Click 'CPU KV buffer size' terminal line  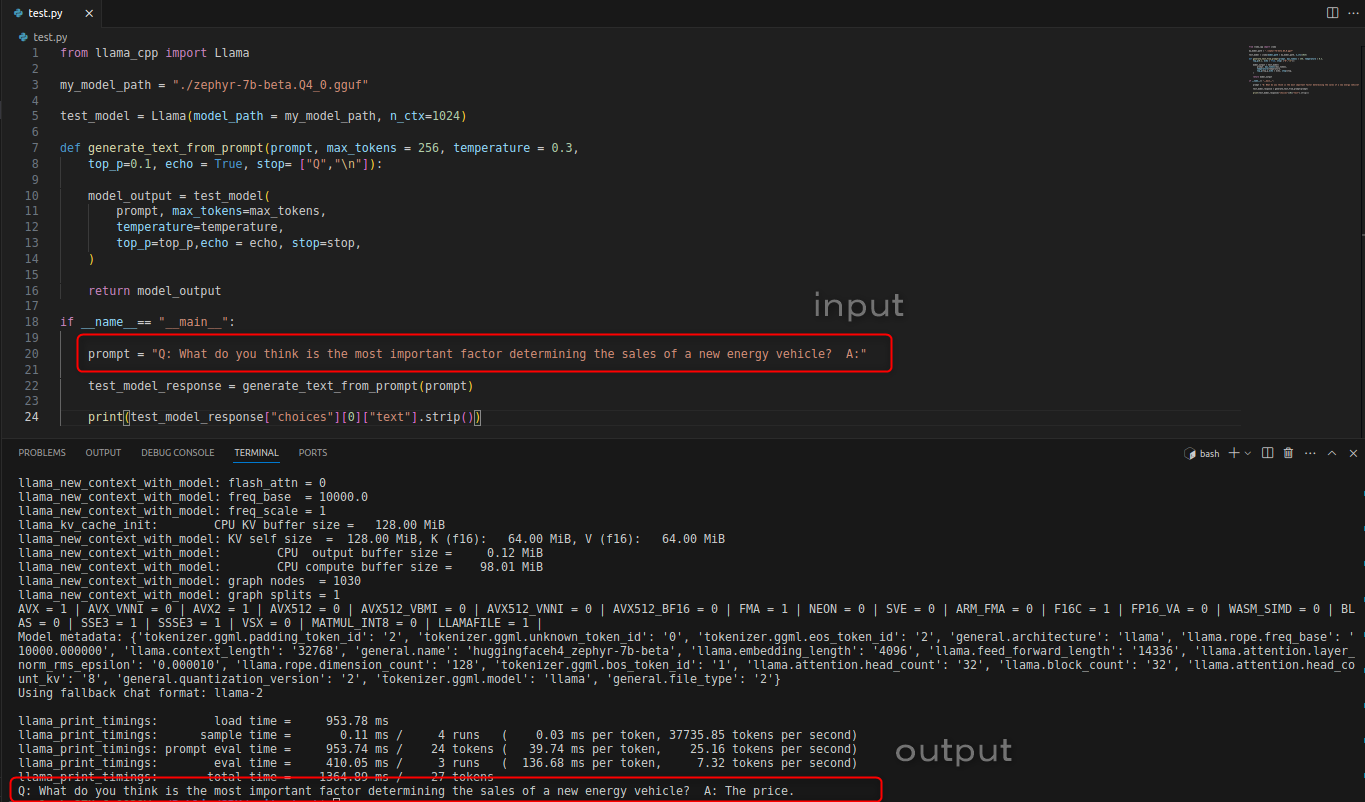[x=232, y=524]
